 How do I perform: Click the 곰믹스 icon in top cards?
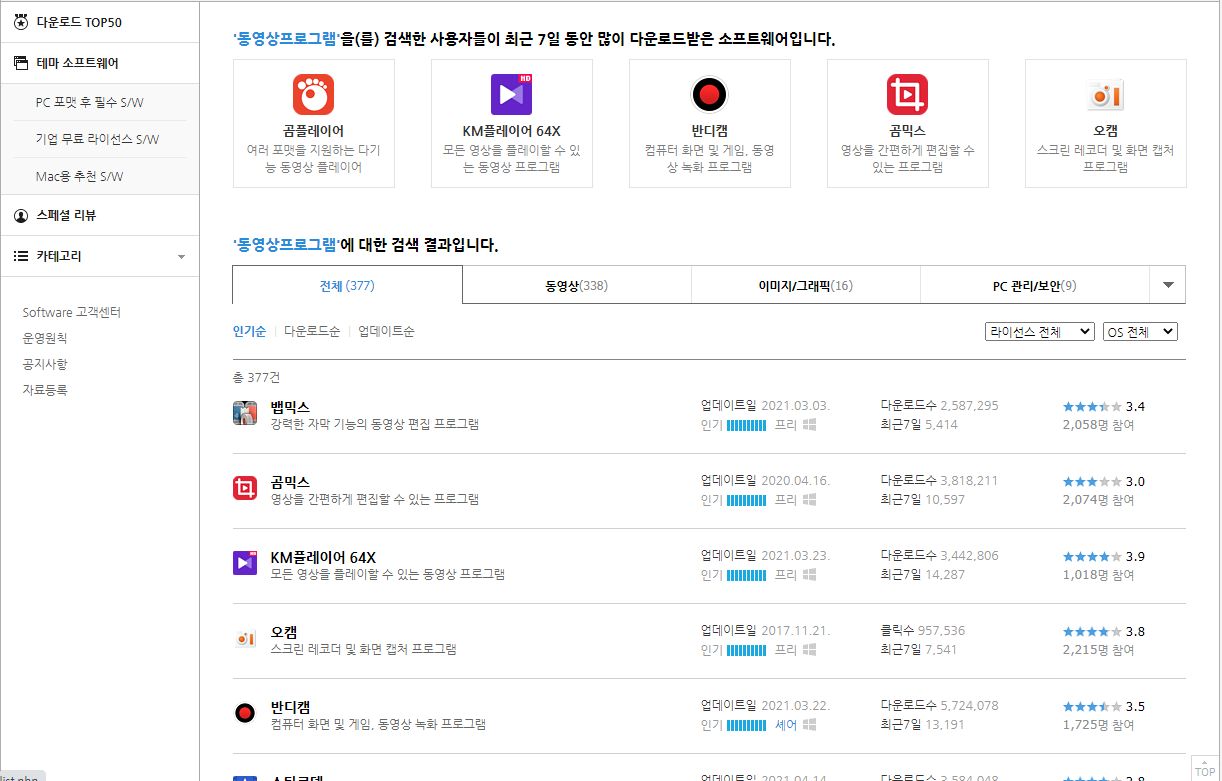[x=907, y=95]
